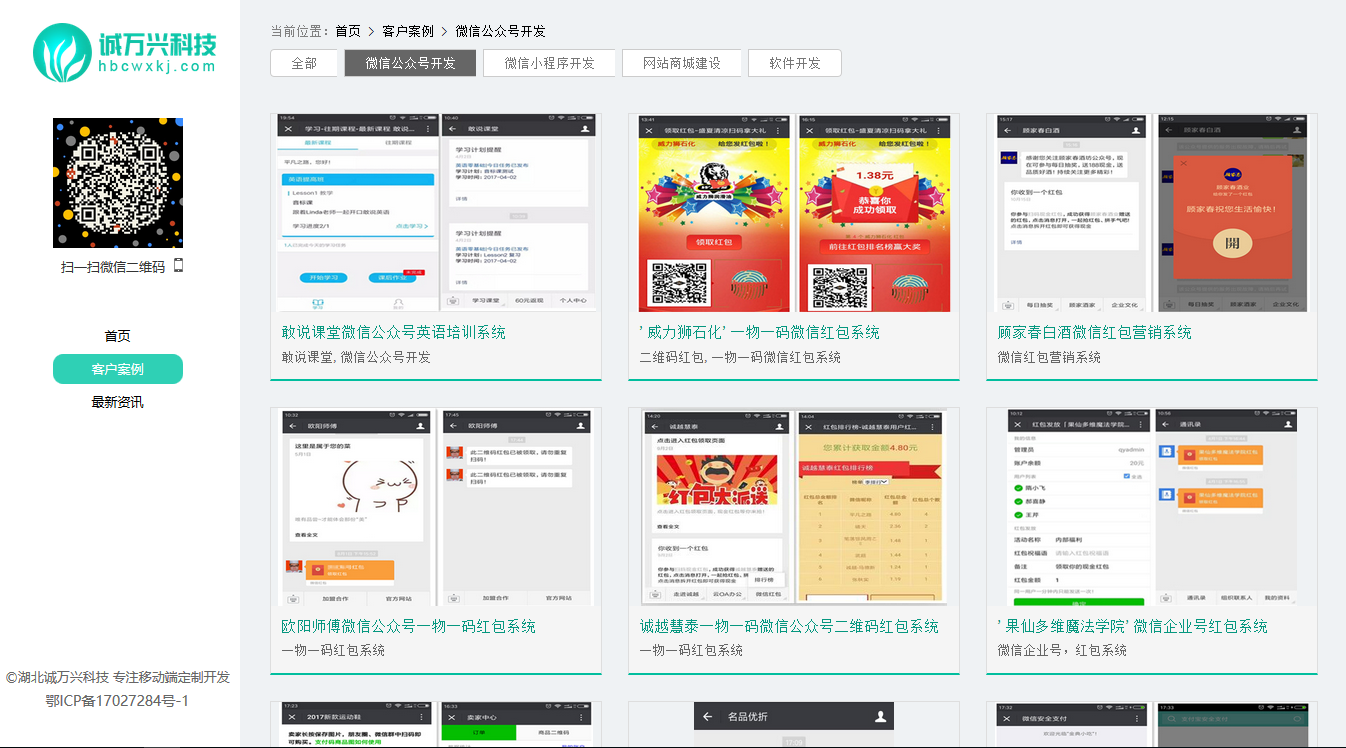This screenshot has height=748, width=1346.
Task: Click the 客户案例 breadcrumb link
Action: point(408,31)
